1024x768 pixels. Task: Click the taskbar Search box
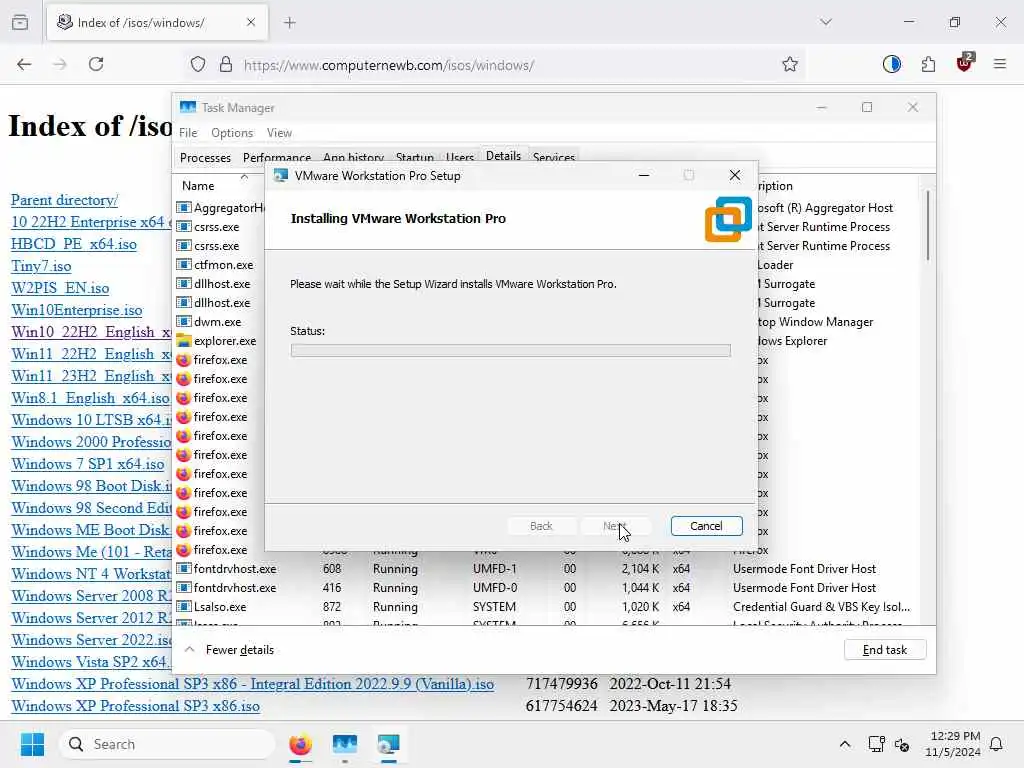167,744
